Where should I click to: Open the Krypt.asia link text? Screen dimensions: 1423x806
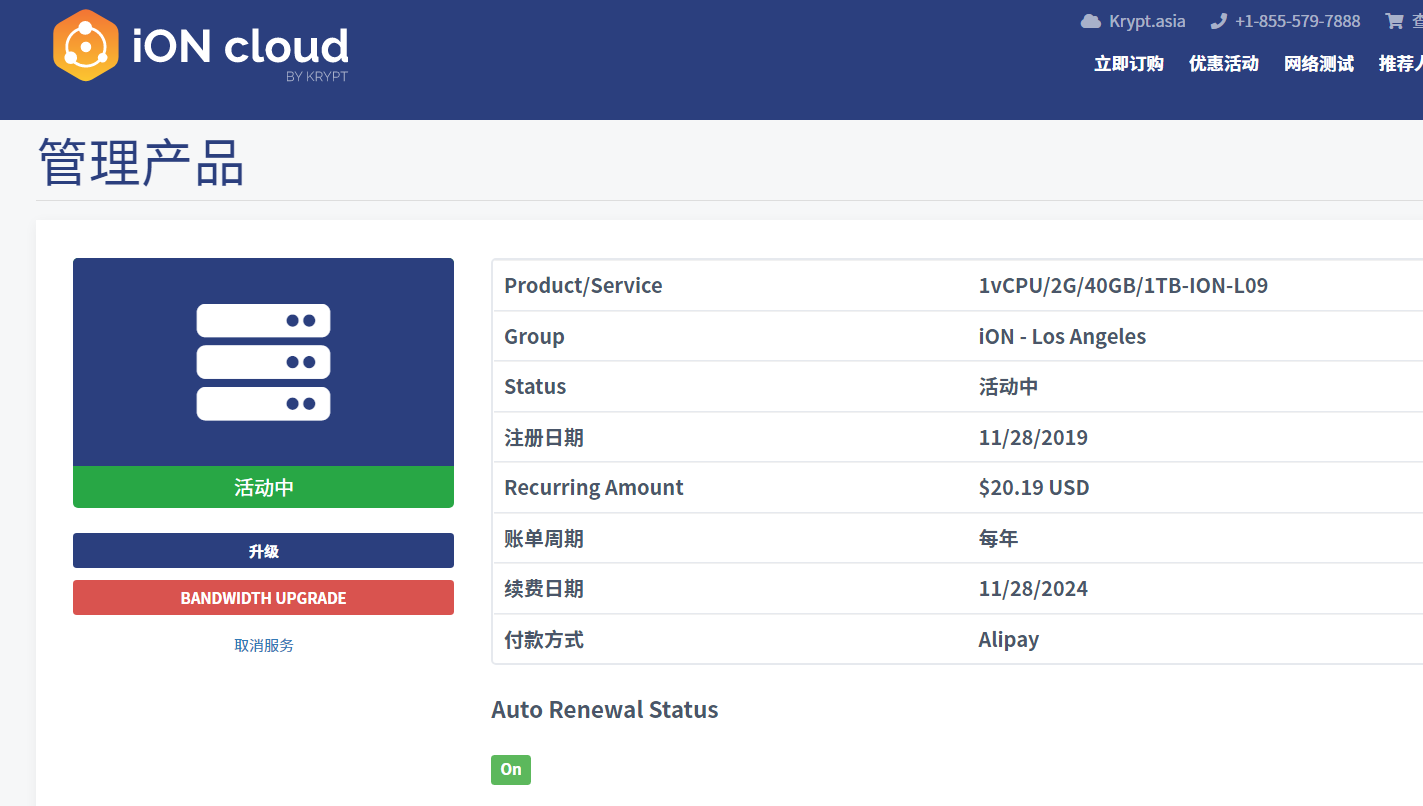pos(1147,21)
